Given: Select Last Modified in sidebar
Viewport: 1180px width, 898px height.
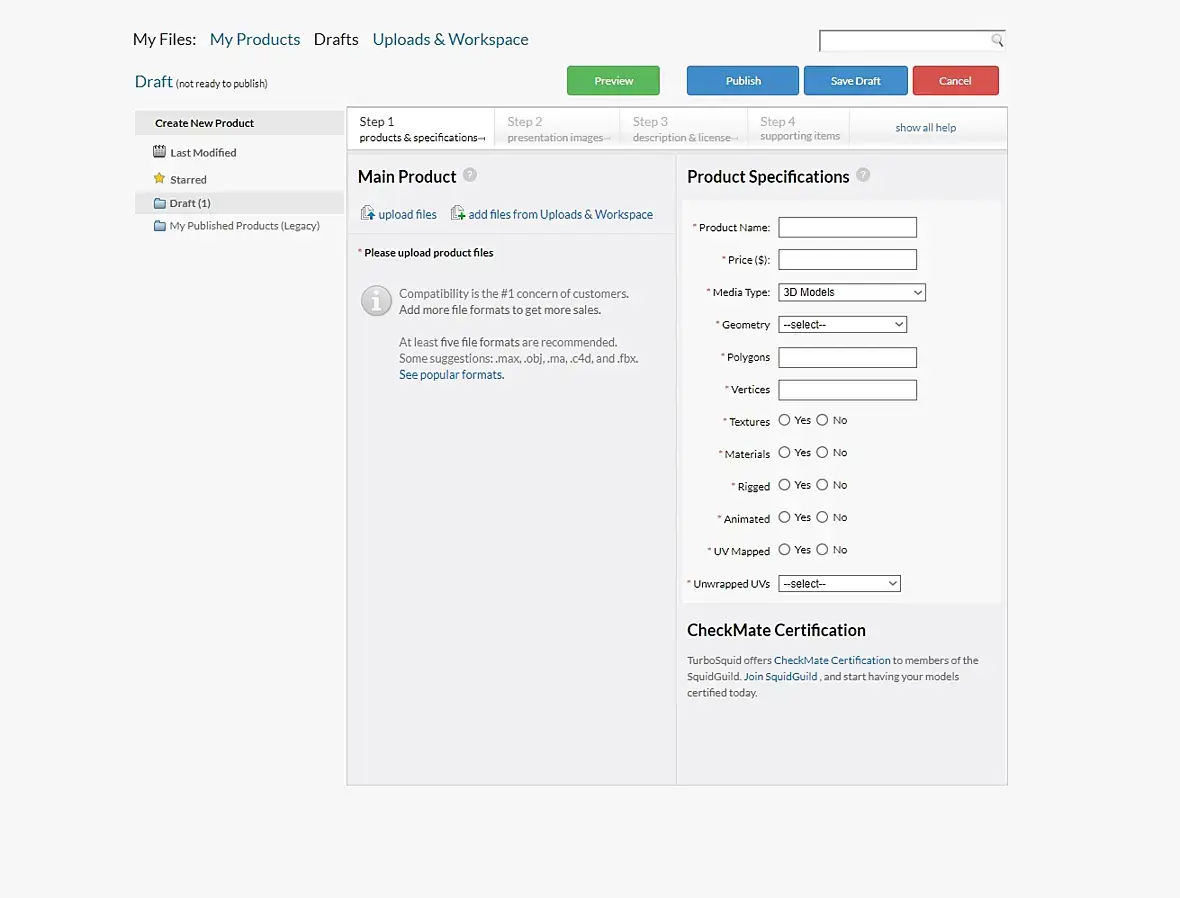Looking at the screenshot, I should point(203,153).
